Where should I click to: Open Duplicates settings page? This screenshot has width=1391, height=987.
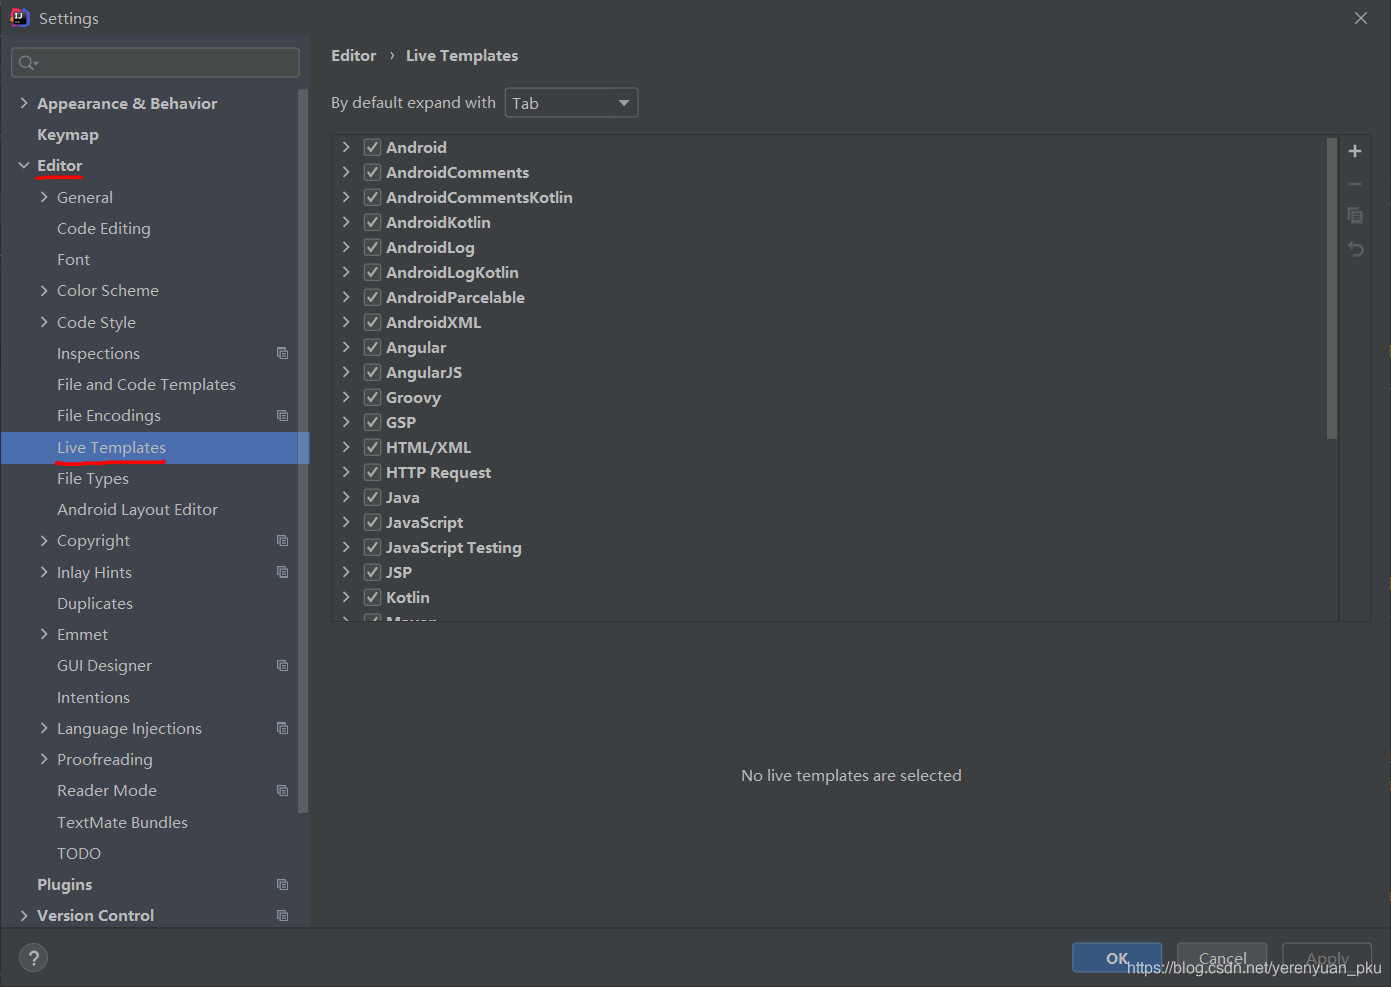pos(95,603)
